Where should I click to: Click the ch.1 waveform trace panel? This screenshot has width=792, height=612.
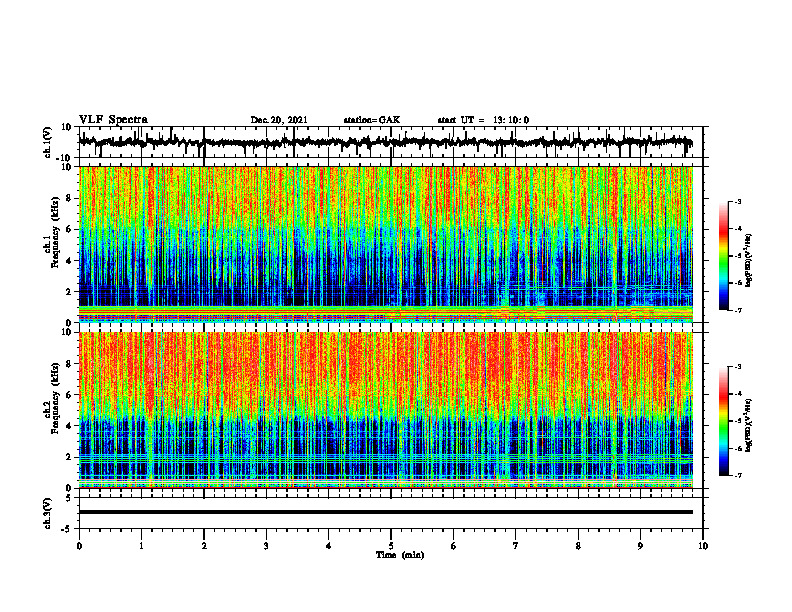(x=390, y=142)
